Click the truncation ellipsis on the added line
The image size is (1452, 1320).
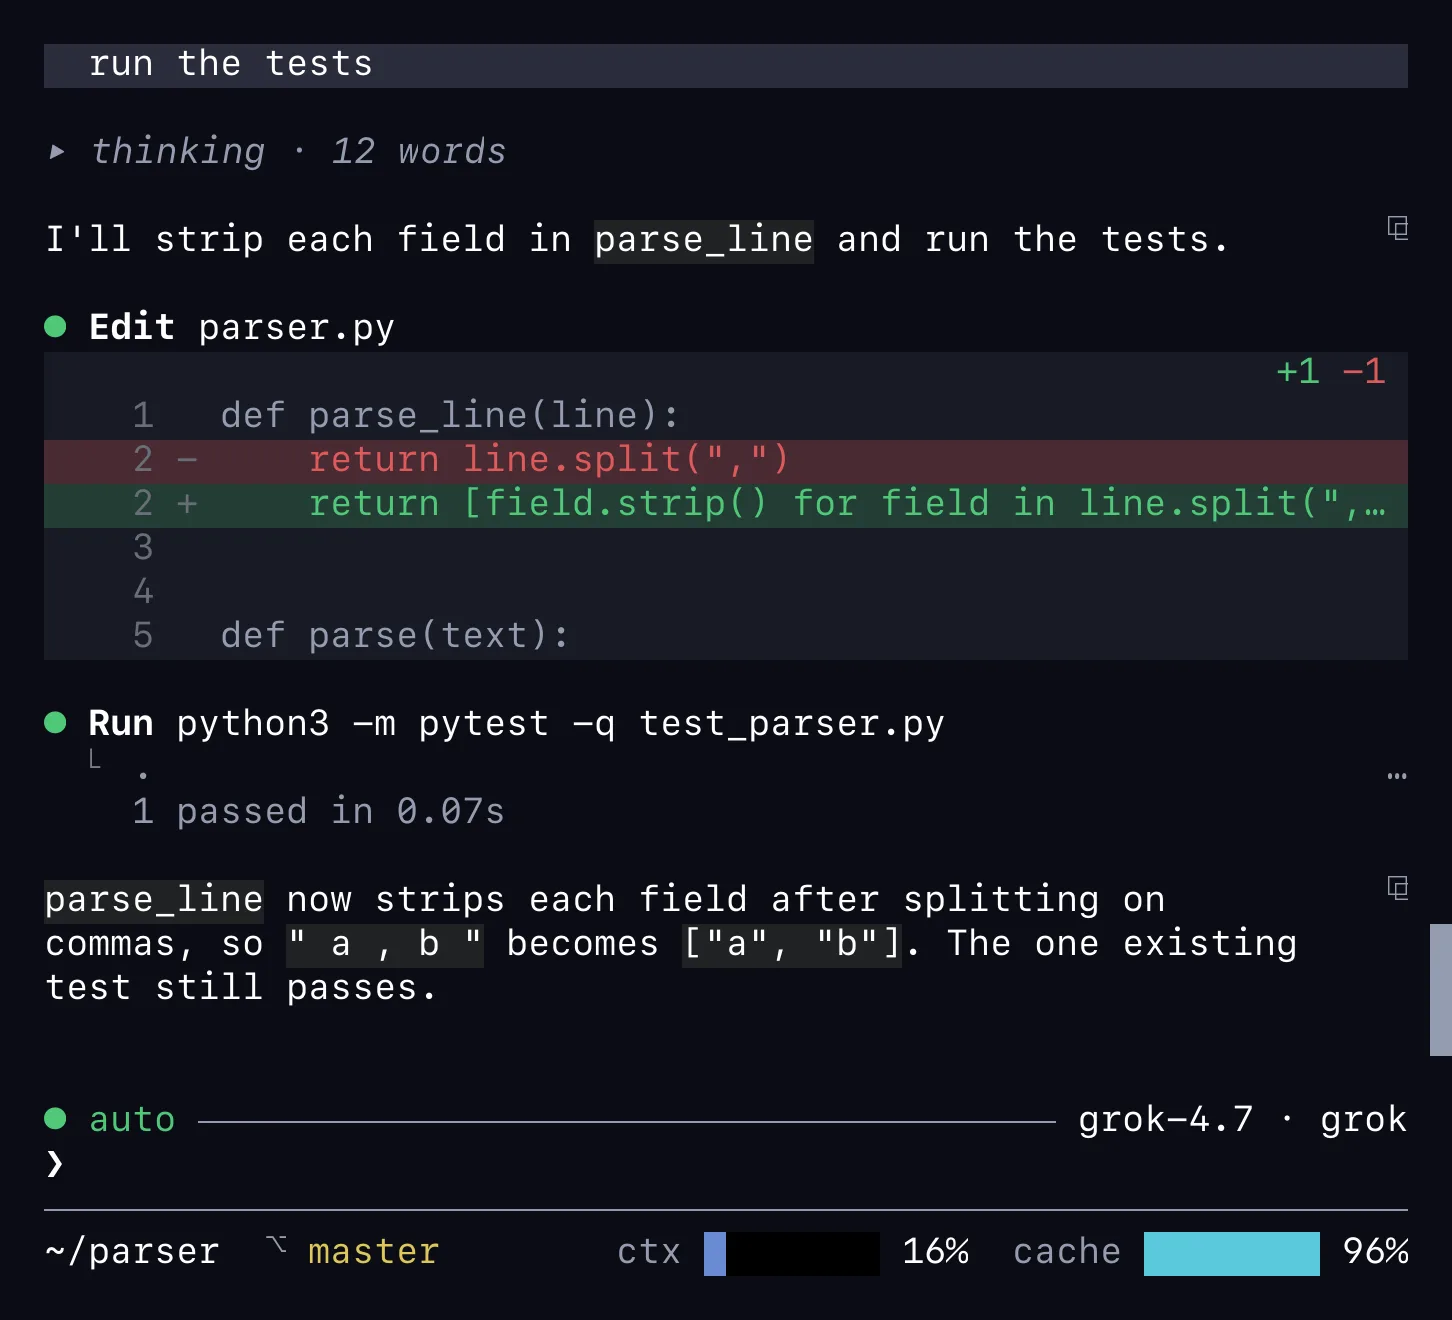click(x=1375, y=510)
